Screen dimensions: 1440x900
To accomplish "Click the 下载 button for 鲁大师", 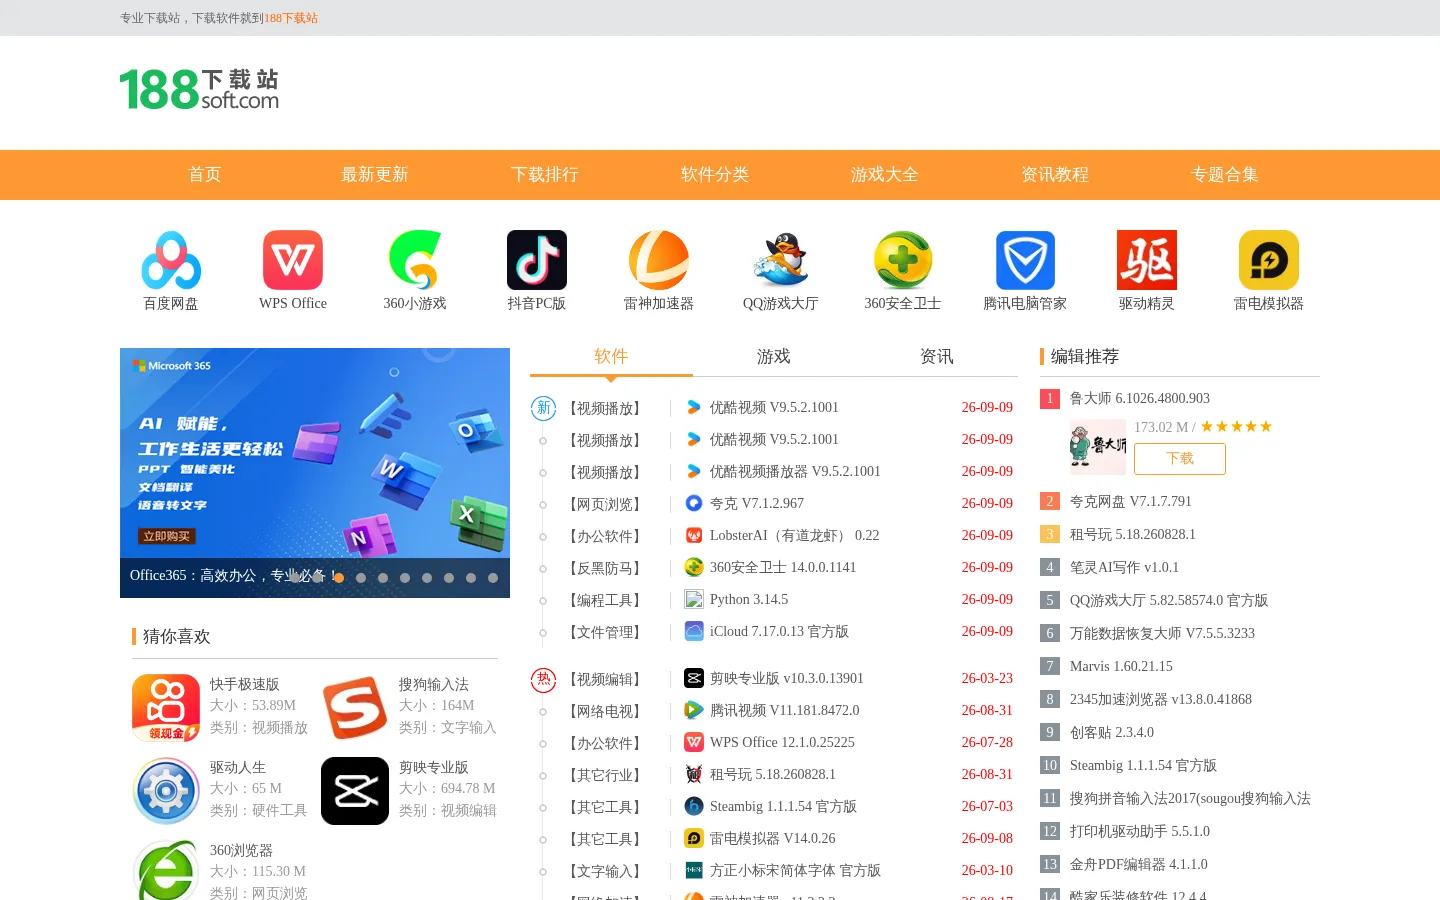I will pyautogui.click(x=1180, y=458).
